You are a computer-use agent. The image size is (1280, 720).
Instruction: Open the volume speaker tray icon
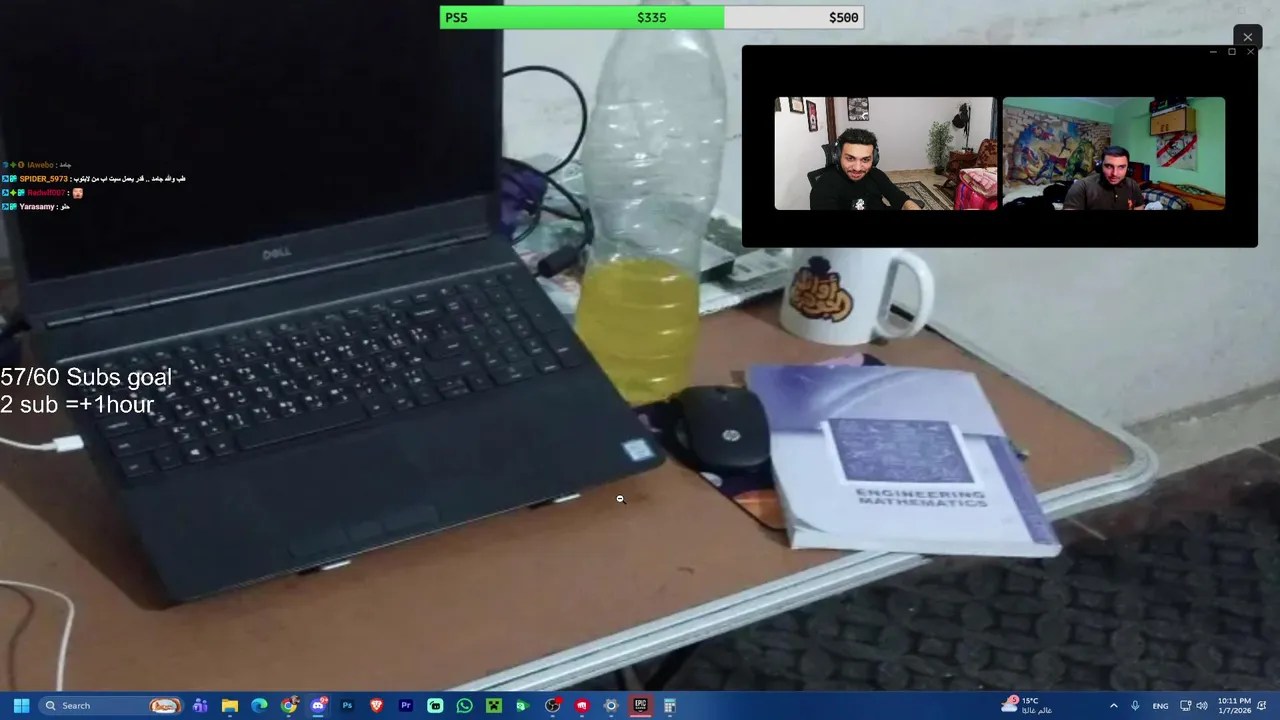point(1202,705)
